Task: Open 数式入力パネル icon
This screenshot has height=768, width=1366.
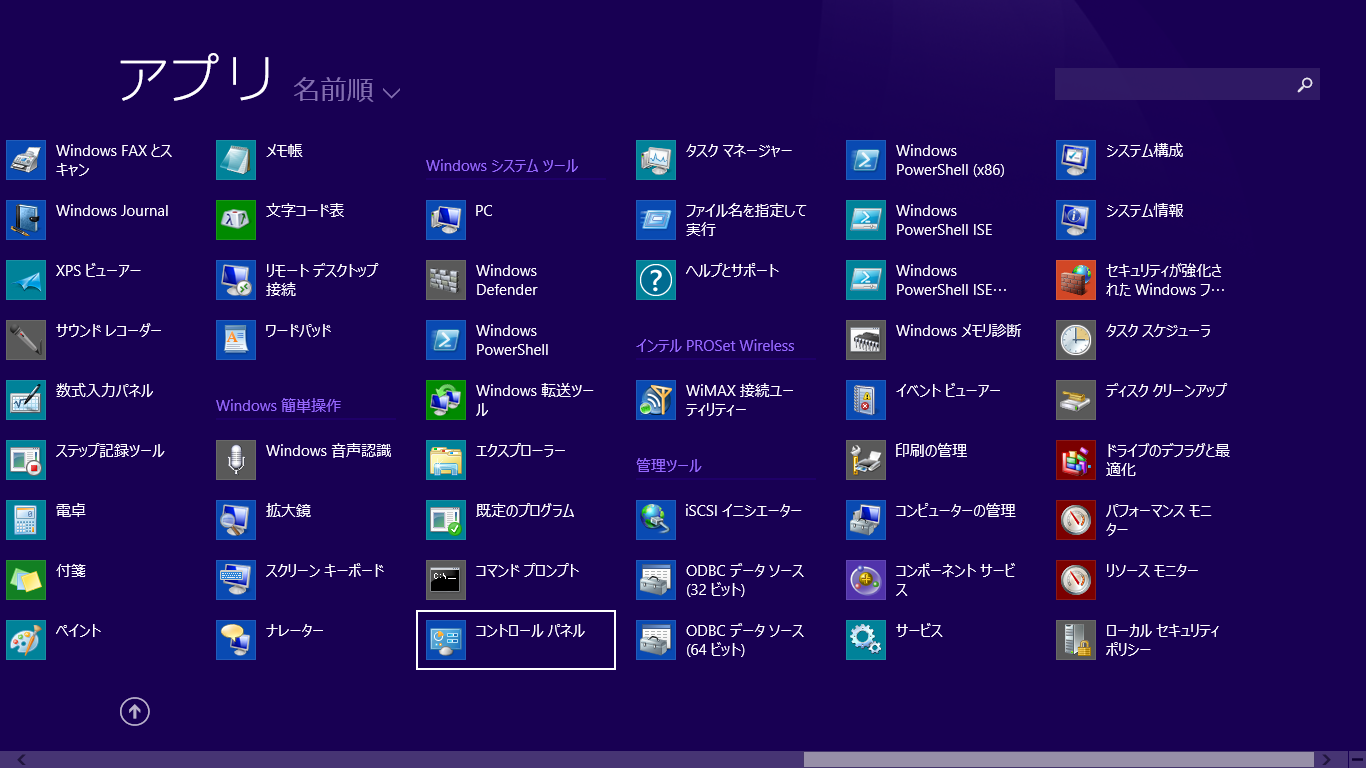Action: click(x=26, y=400)
